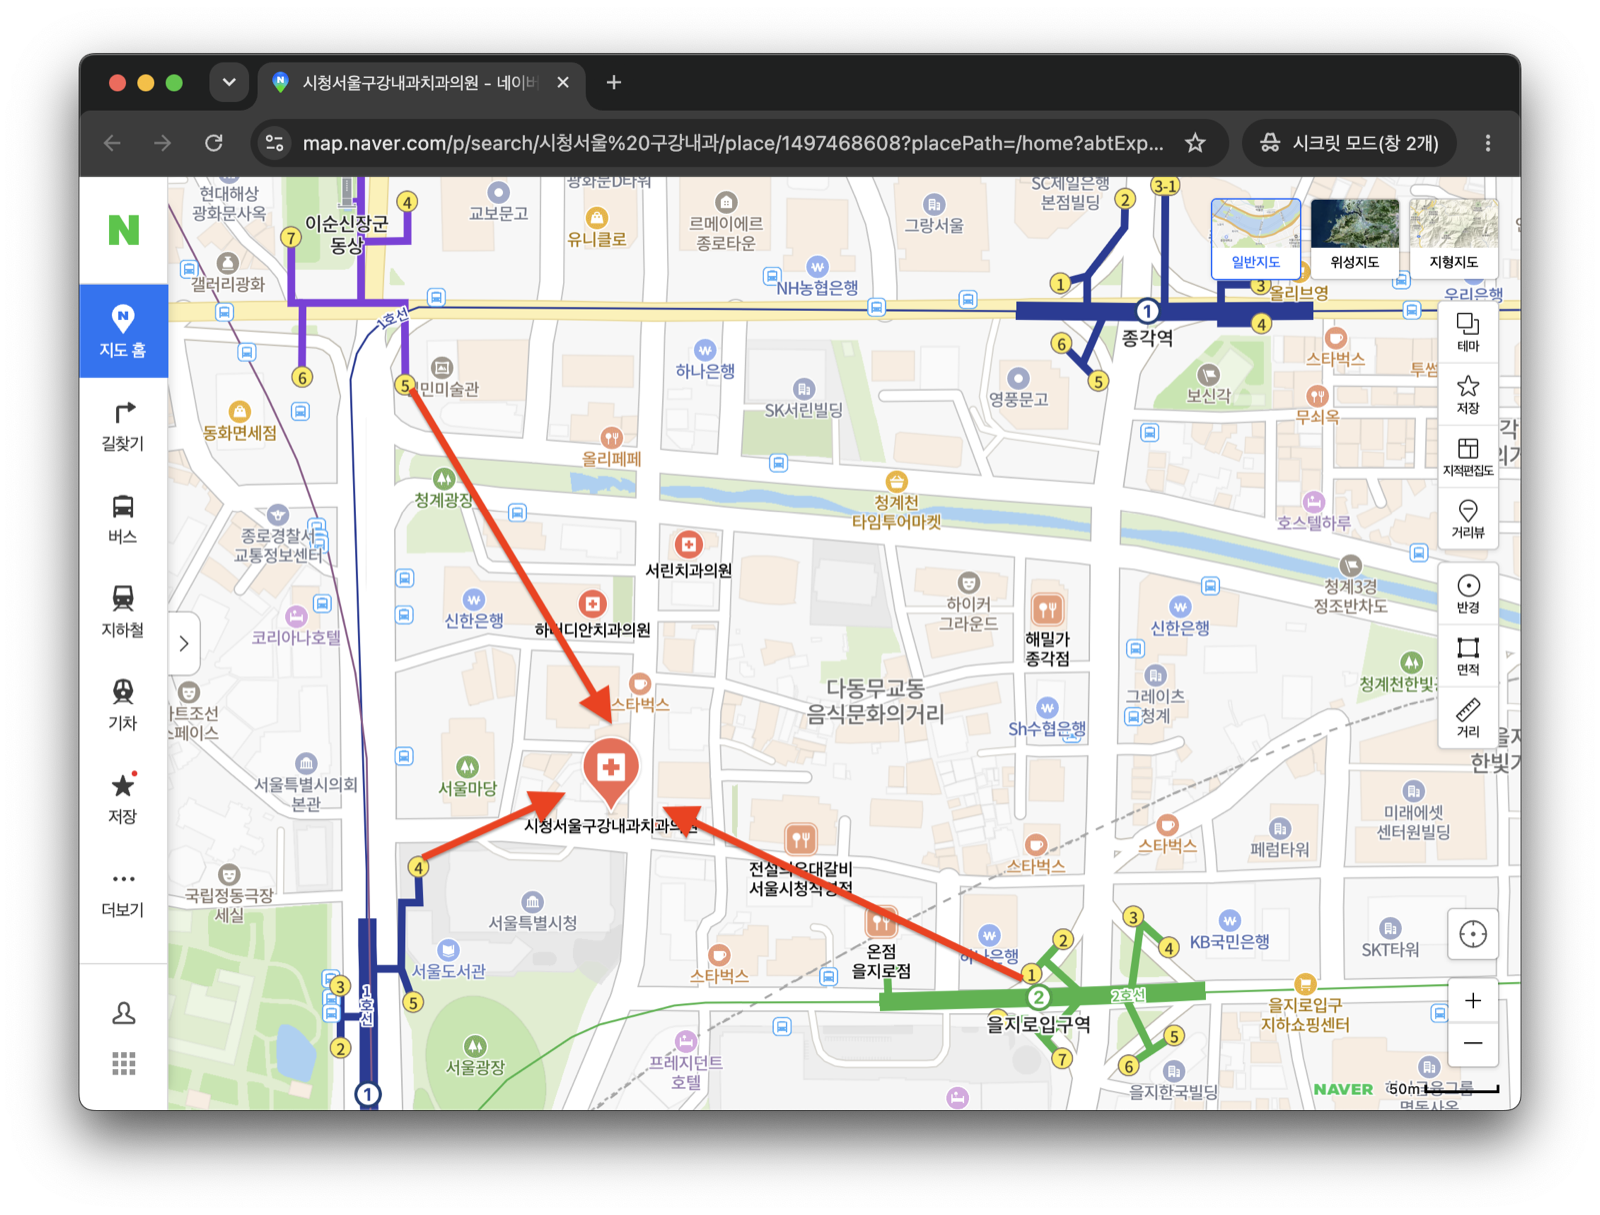Screen dimensions: 1600x1215
Task: Click the 그레이츠 청계 building marker
Action: pos(1155,674)
